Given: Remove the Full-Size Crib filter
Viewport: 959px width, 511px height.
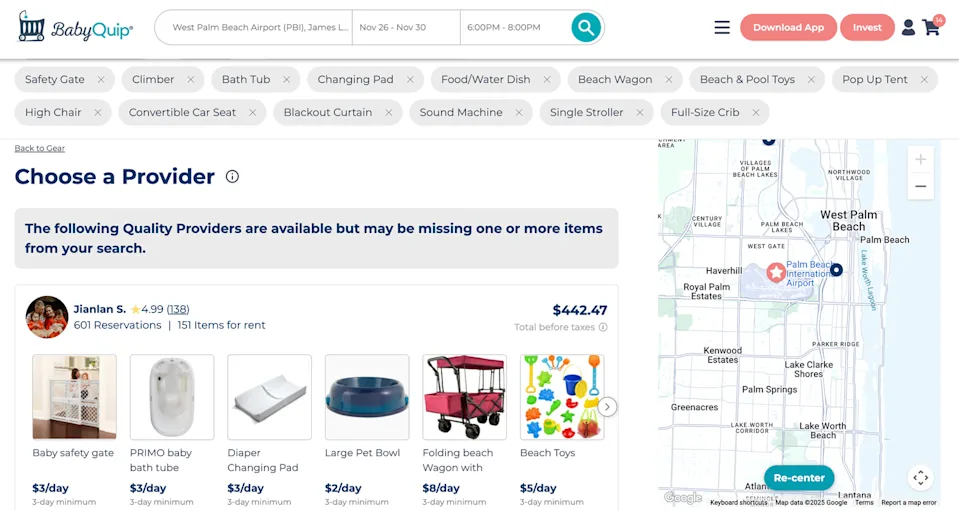Looking at the screenshot, I should pos(756,113).
